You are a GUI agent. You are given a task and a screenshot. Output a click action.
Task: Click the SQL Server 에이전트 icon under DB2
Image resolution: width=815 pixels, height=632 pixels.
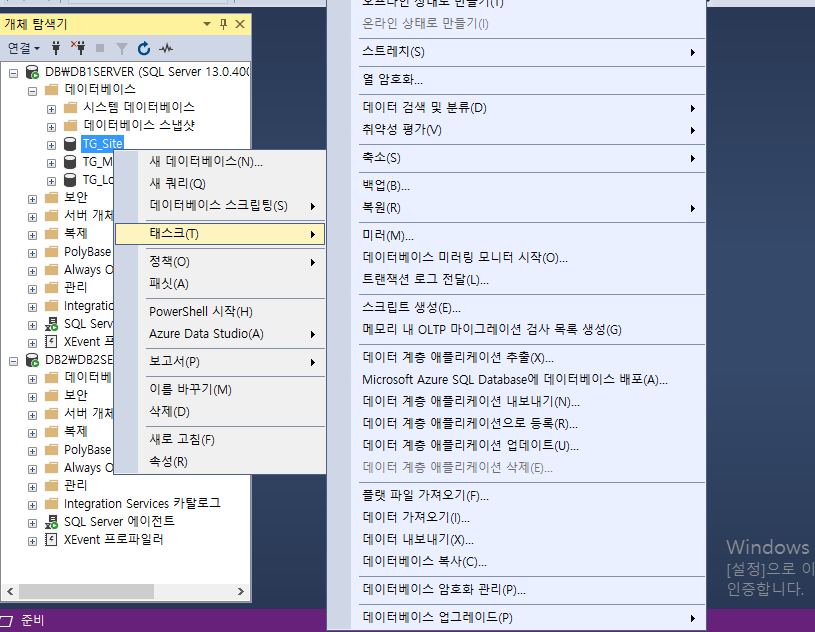(x=51, y=521)
